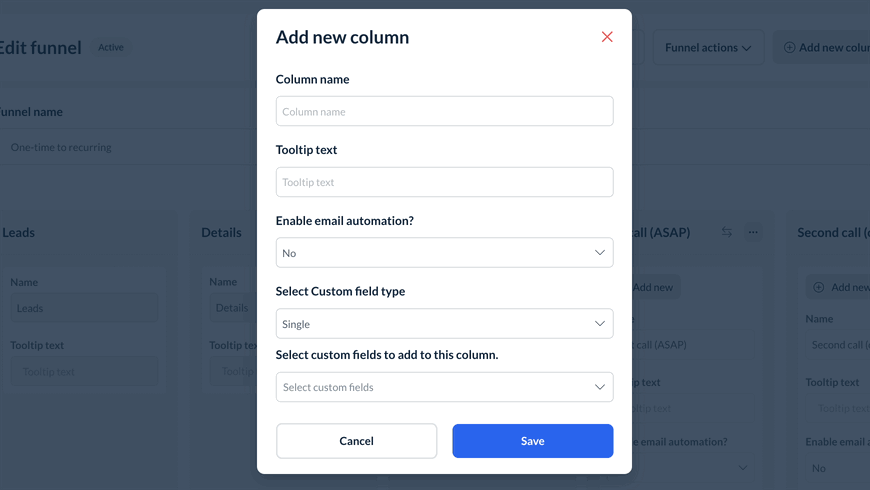
Task: Expand the Select Custom field type dropdown
Action: [444, 324]
